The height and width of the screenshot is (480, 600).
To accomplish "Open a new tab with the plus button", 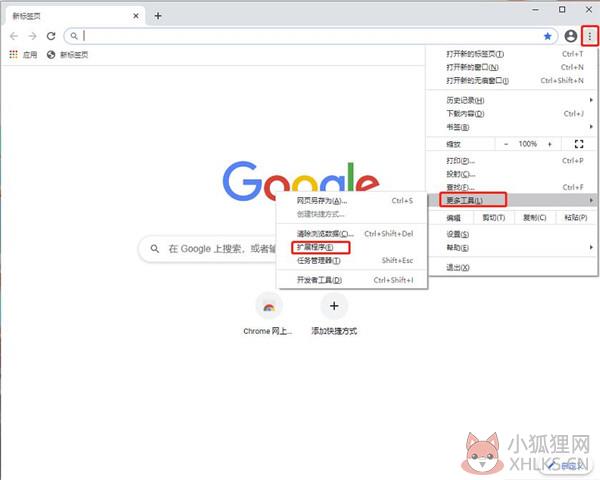I will coord(158,16).
